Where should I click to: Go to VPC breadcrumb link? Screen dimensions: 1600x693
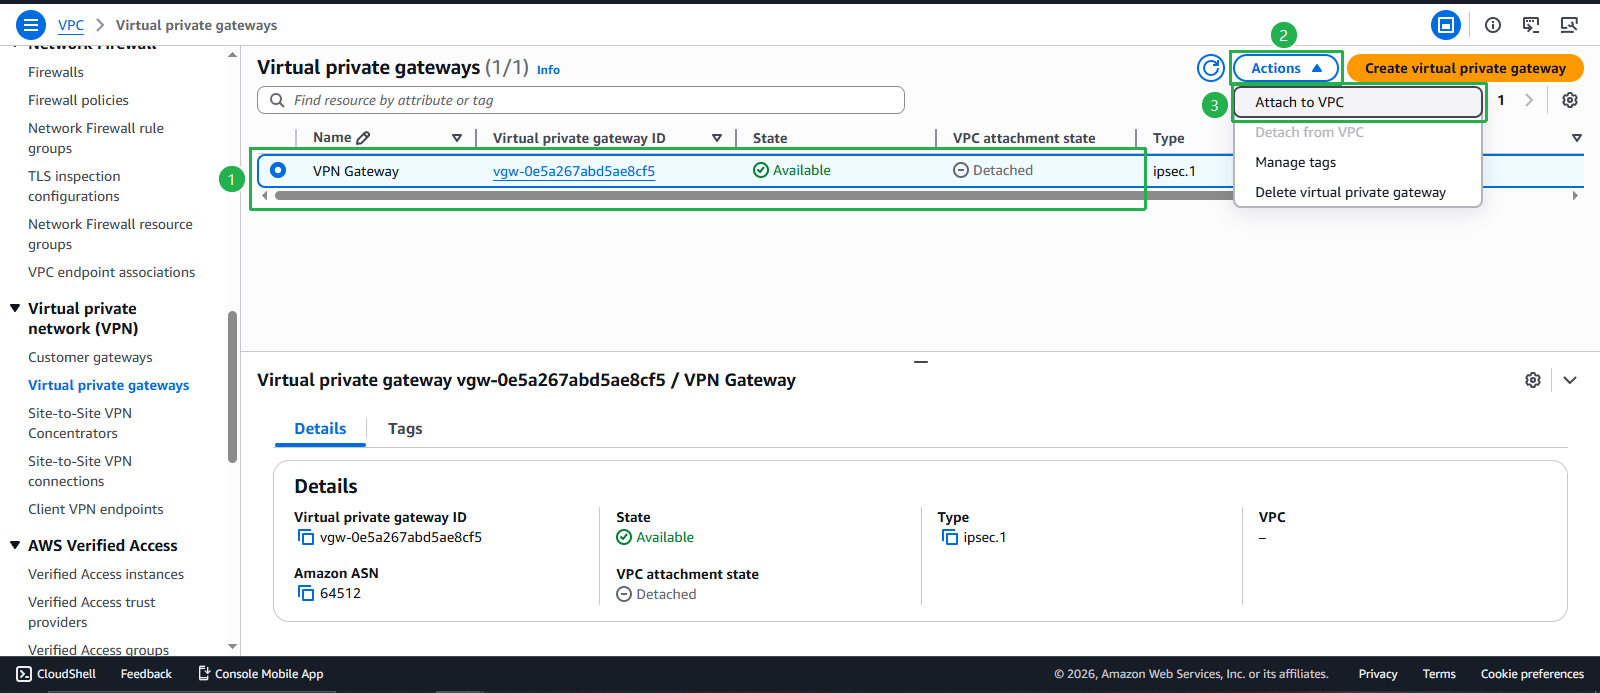71,25
